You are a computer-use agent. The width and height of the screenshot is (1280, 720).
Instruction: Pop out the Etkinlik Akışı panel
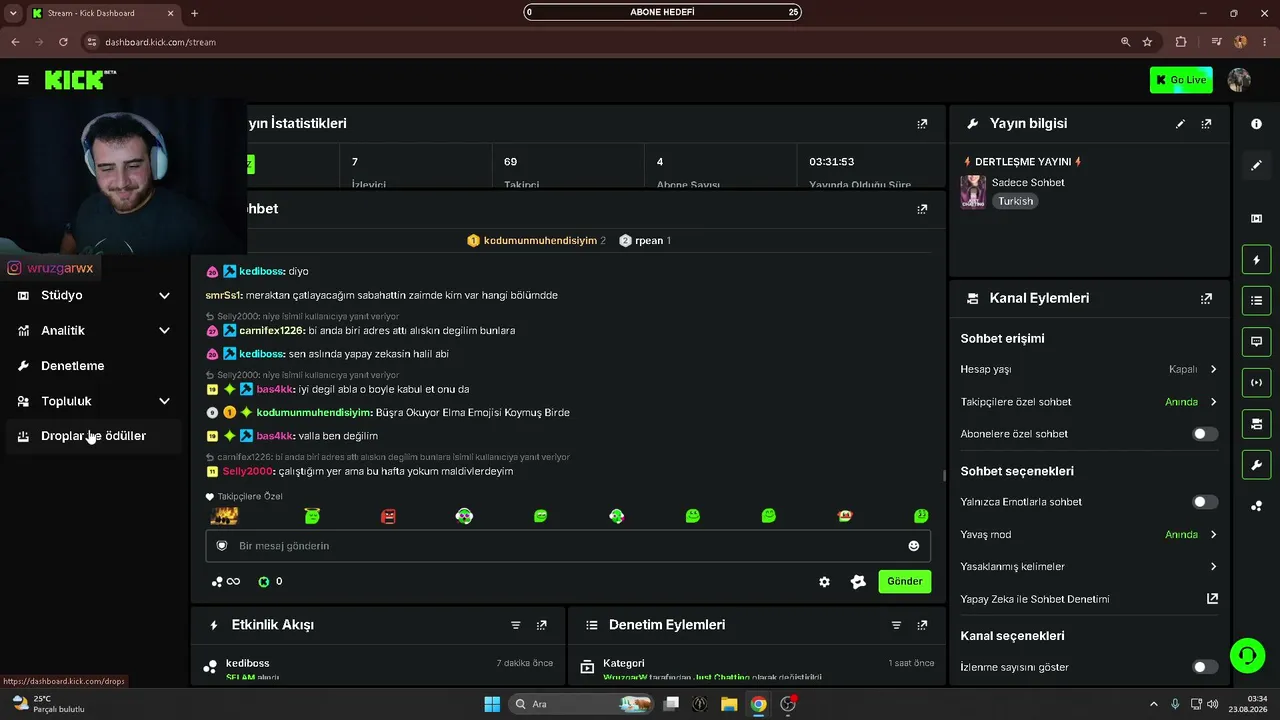pos(542,625)
